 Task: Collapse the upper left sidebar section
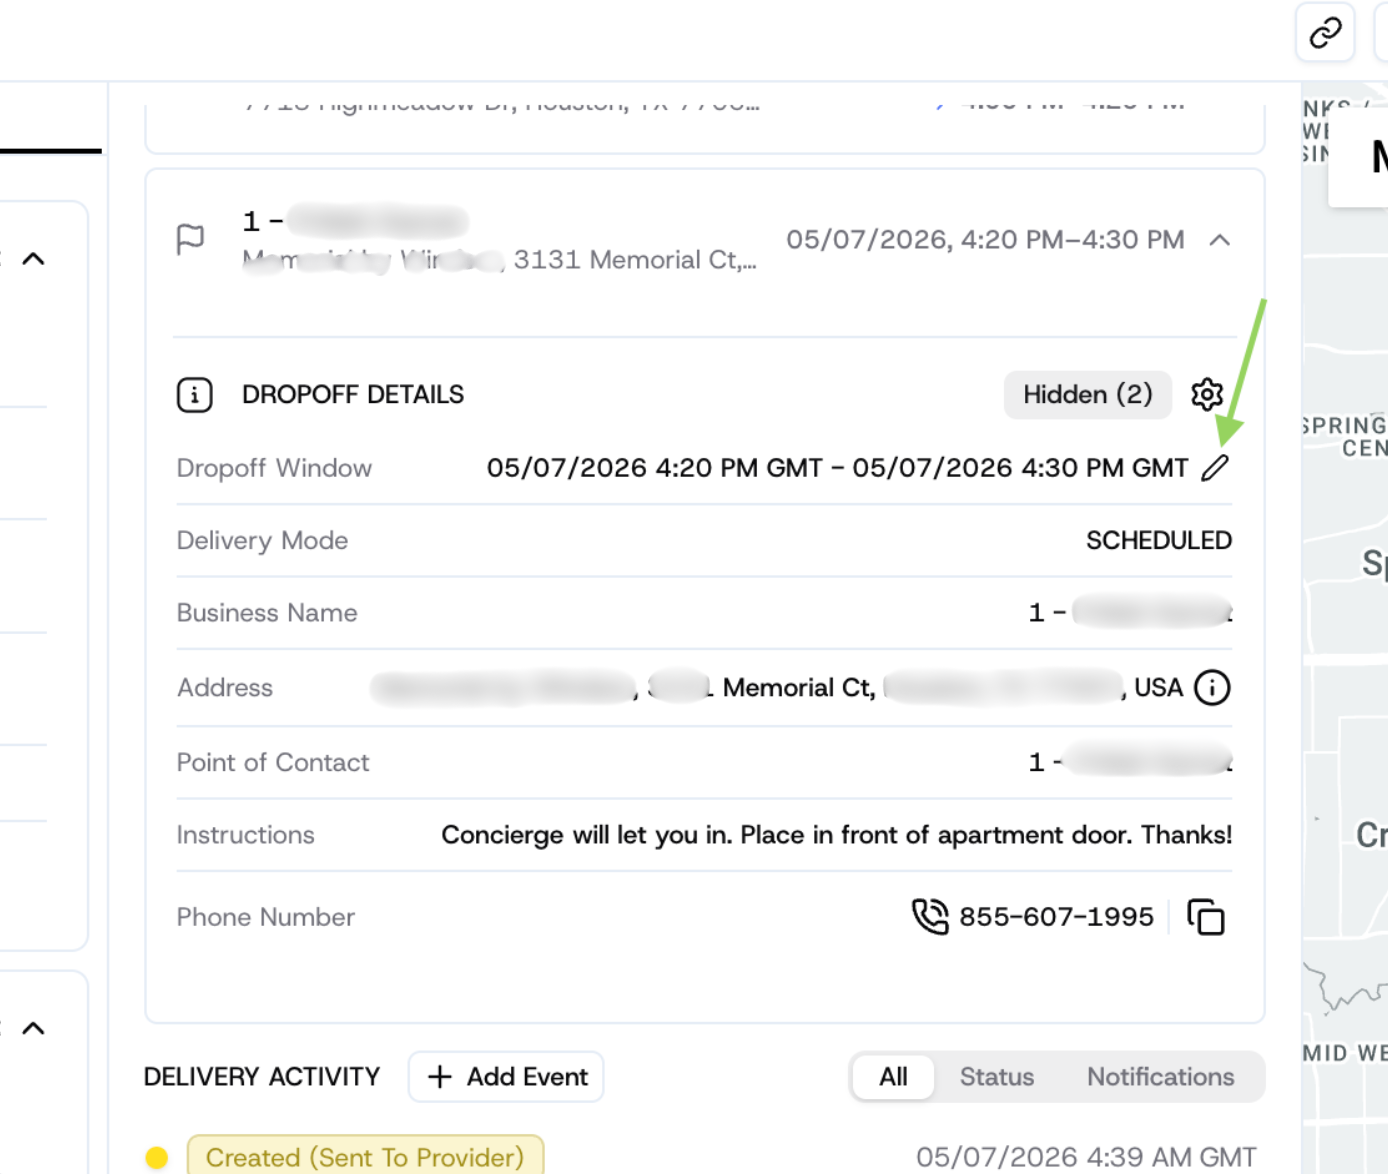click(x=34, y=259)
